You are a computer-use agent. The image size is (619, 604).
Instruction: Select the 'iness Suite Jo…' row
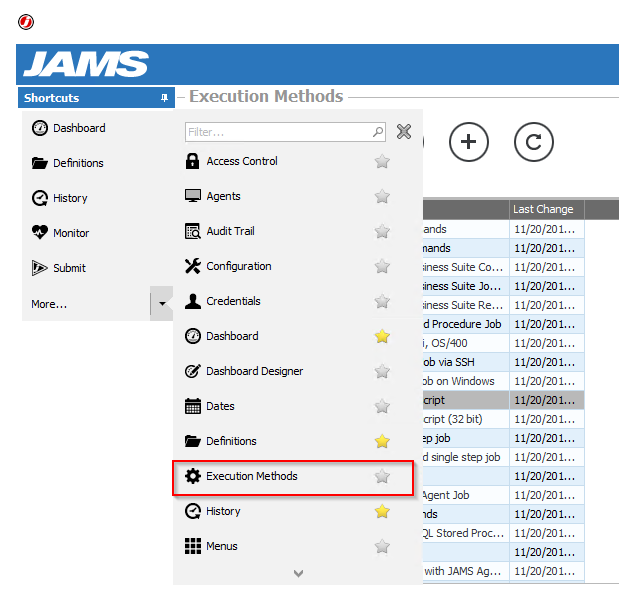click(503, 286)
